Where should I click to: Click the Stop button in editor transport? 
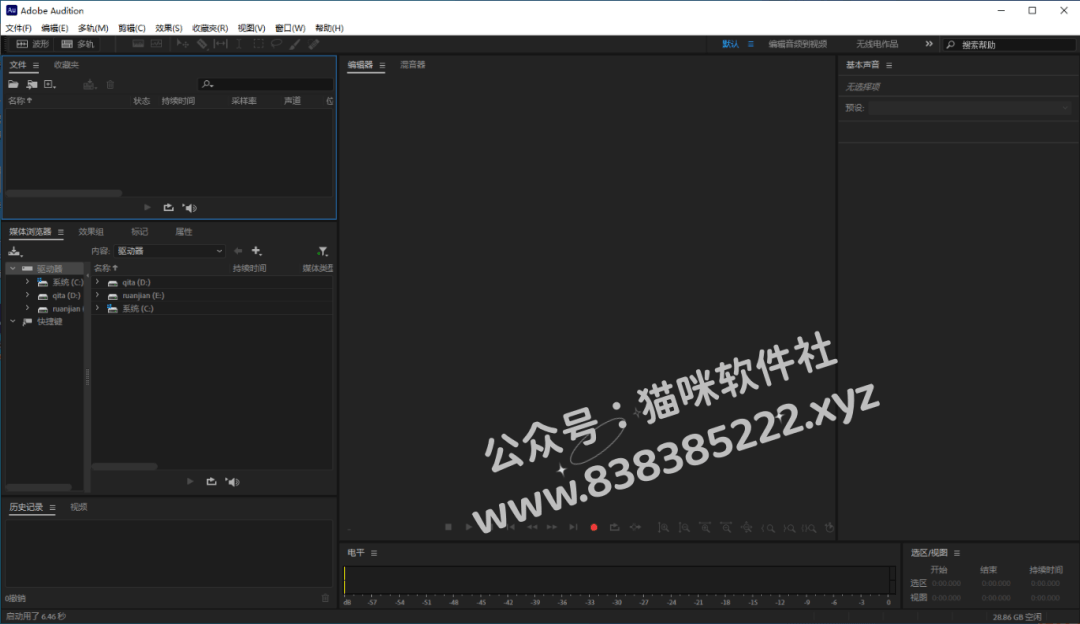[x=448, y=527]
